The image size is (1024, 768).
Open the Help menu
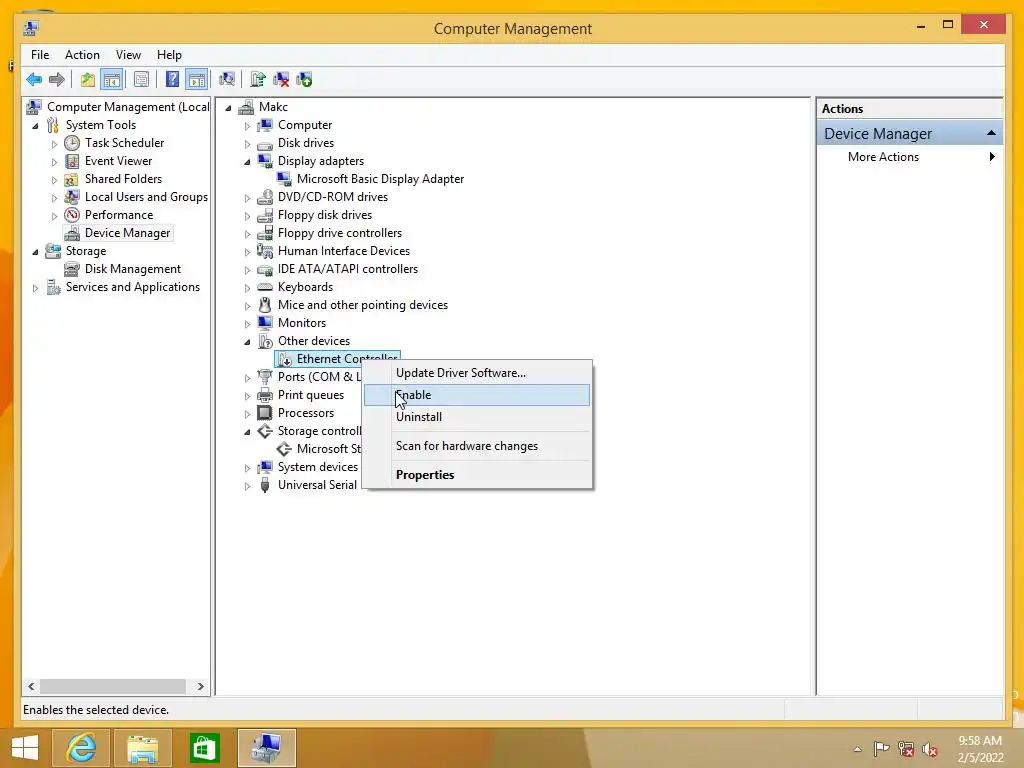pyautogui.click(x=169, y=55)
